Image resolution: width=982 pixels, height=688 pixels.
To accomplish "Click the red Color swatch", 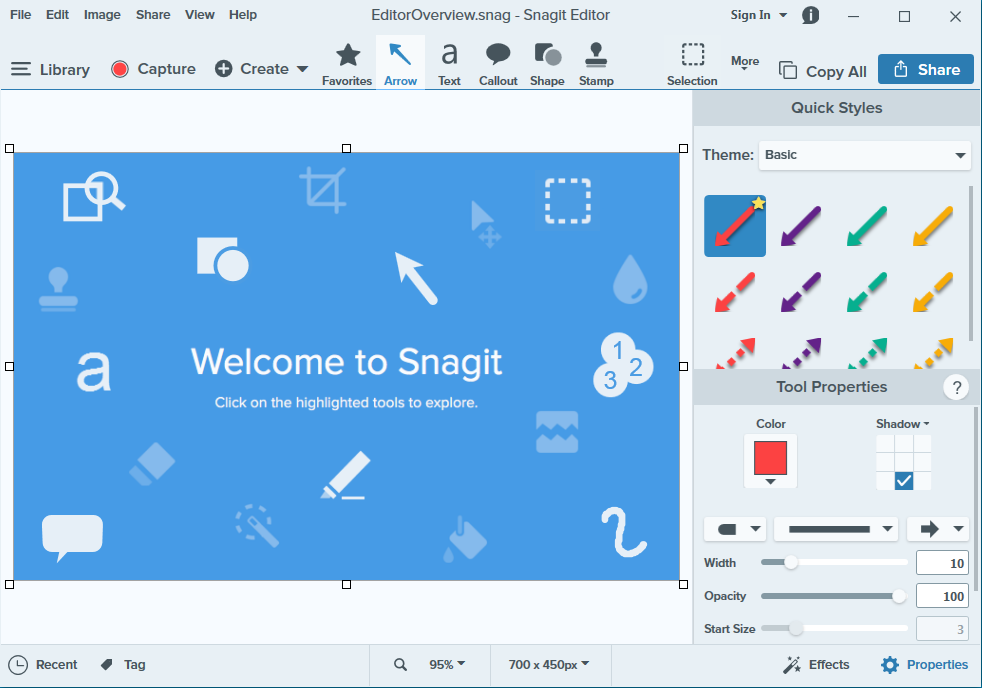I will click(770, 458).
